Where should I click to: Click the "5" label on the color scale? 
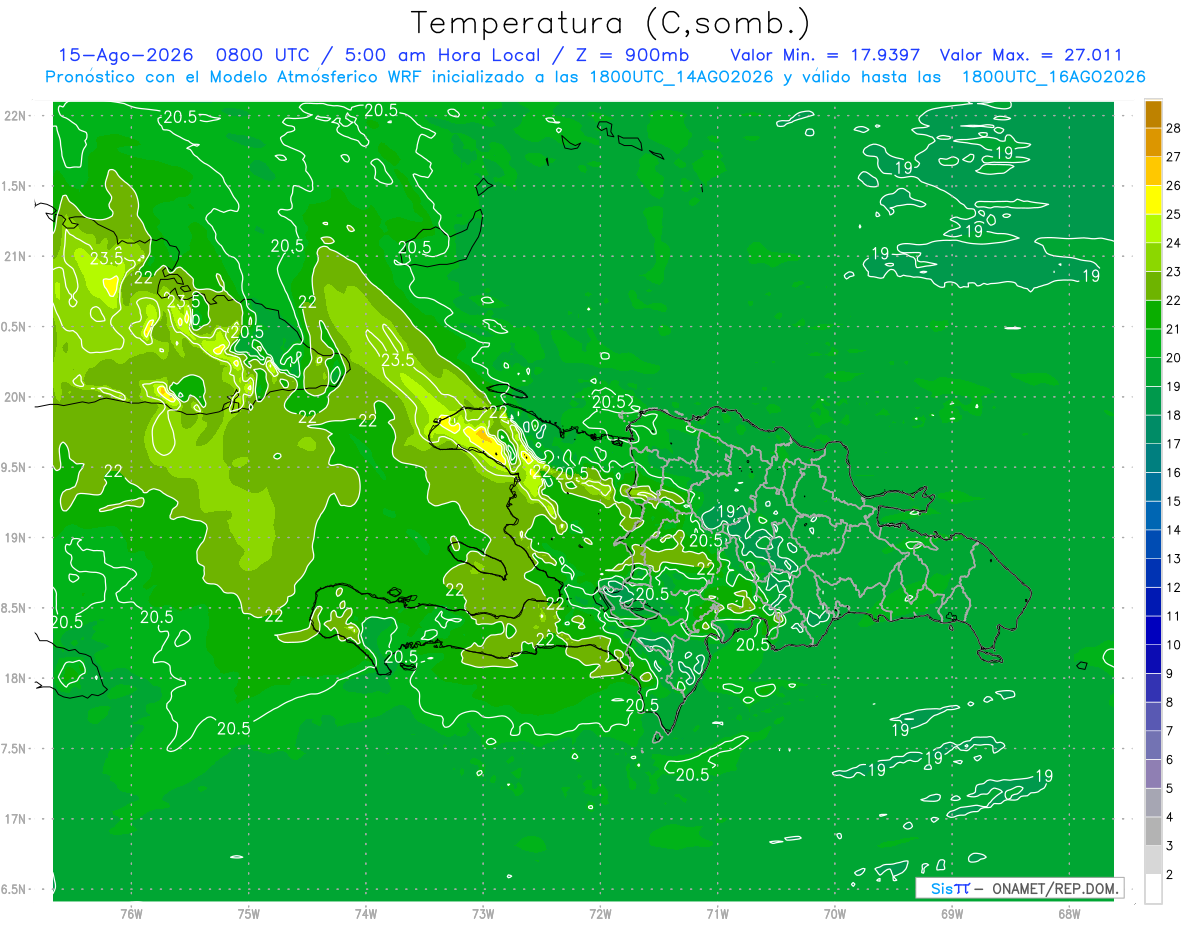click(x=1170, y=789)
